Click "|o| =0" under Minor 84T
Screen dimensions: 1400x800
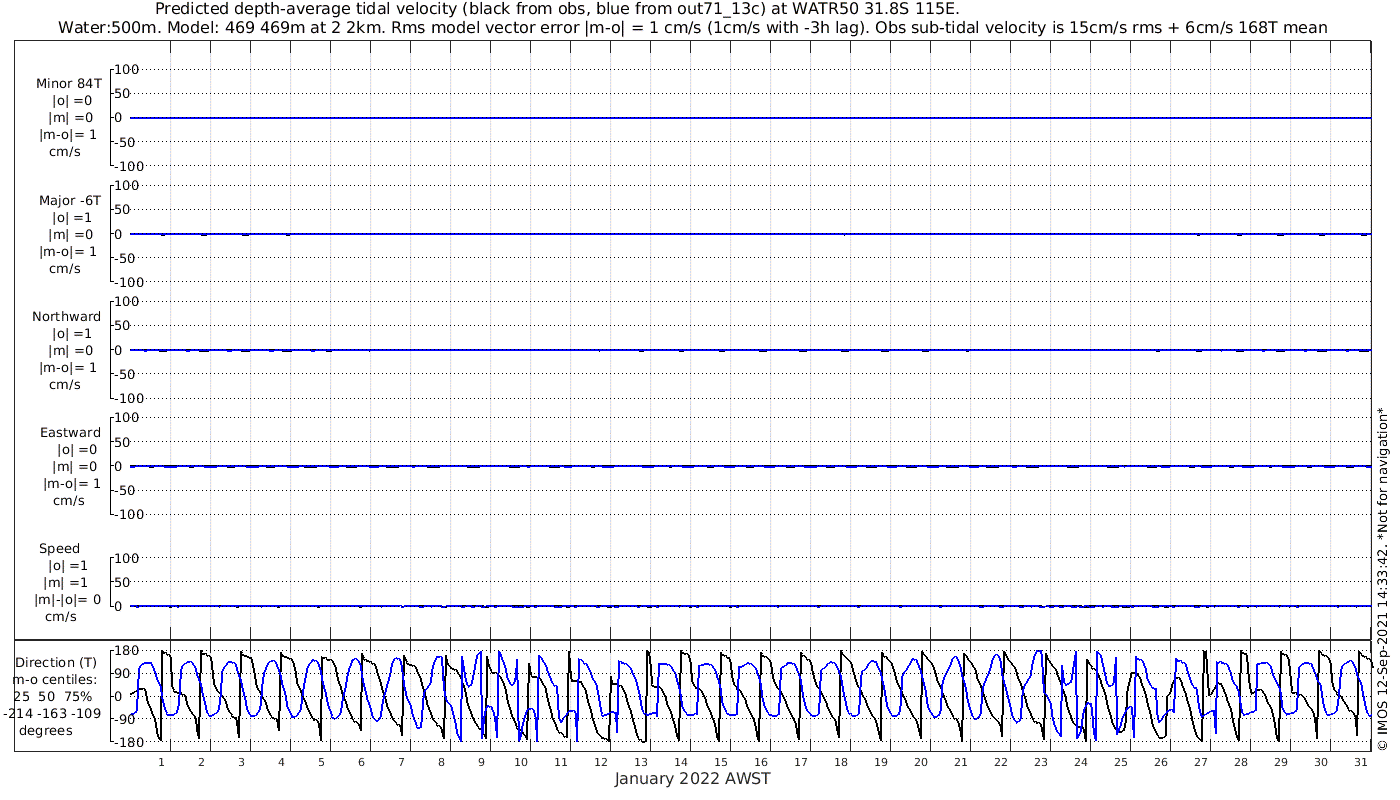click(x=72, y=101)
